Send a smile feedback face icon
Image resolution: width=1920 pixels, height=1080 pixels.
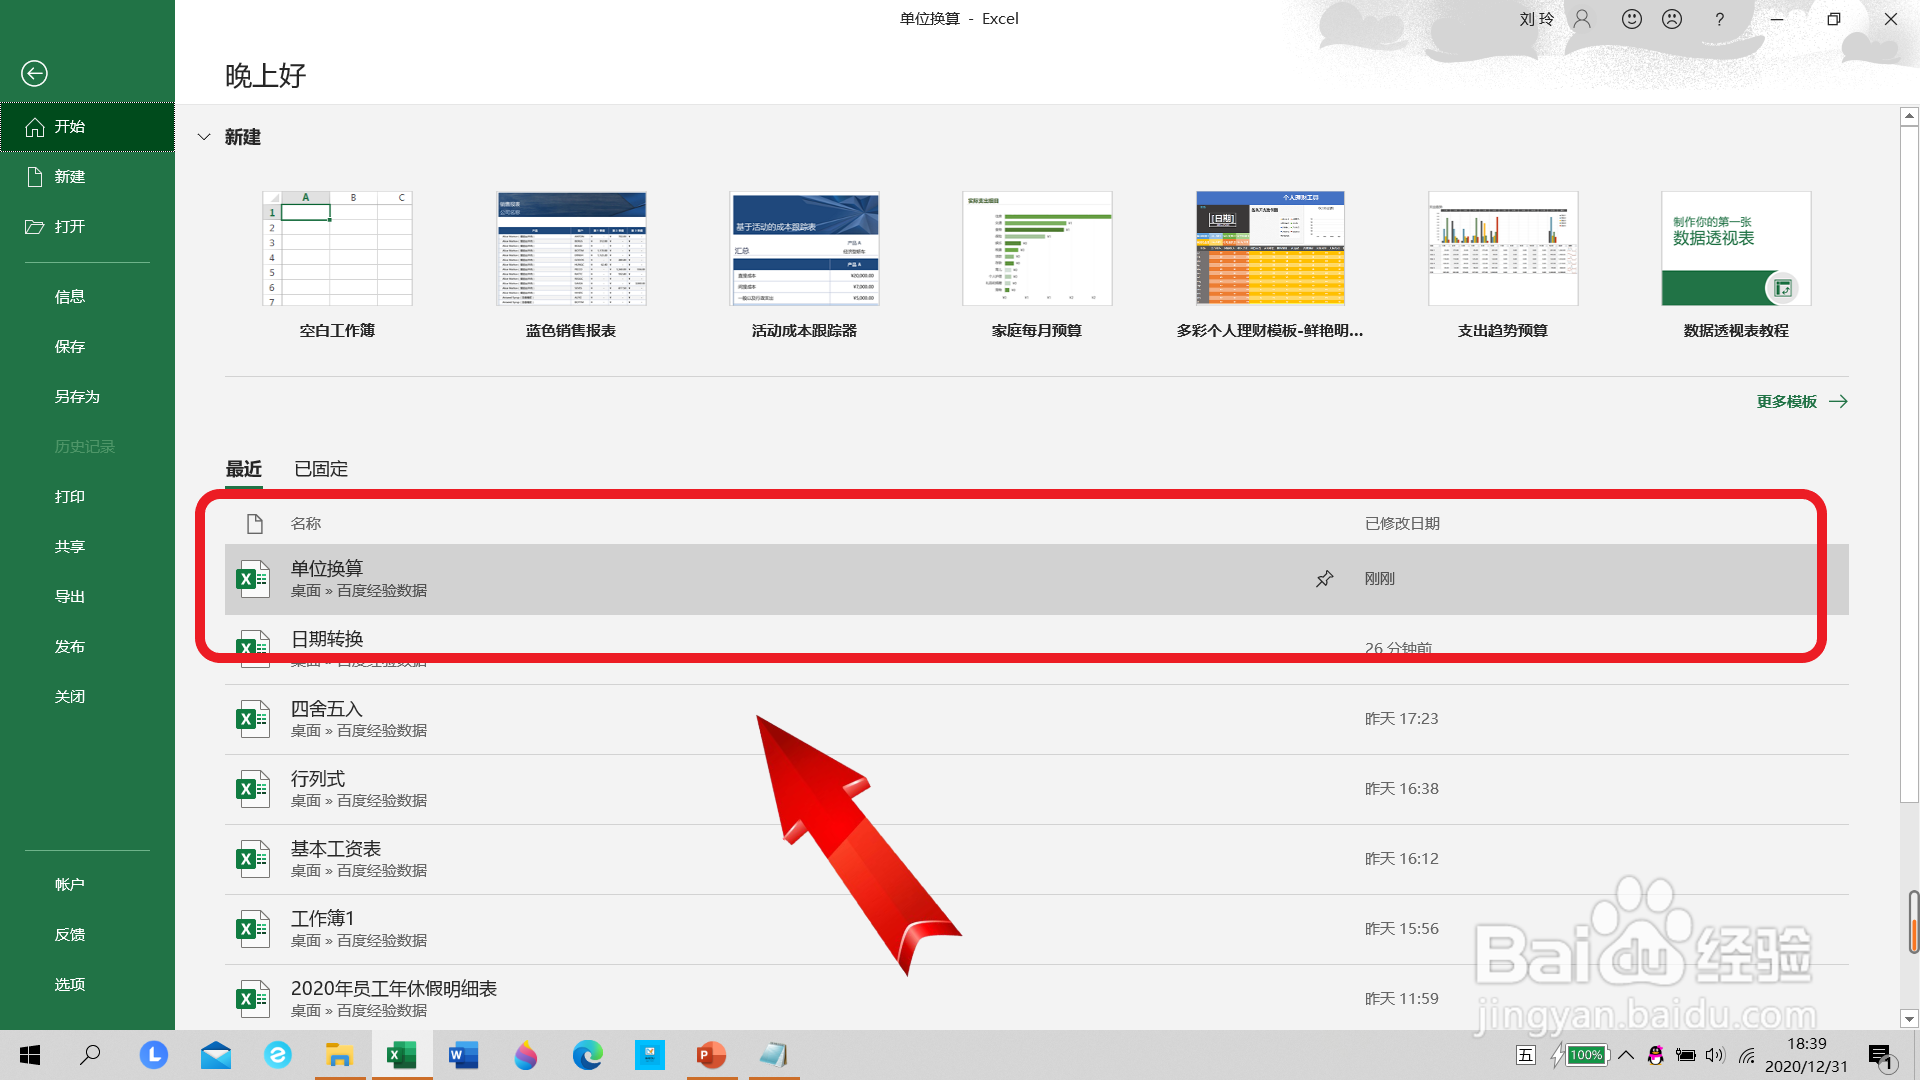[1632, 19]
